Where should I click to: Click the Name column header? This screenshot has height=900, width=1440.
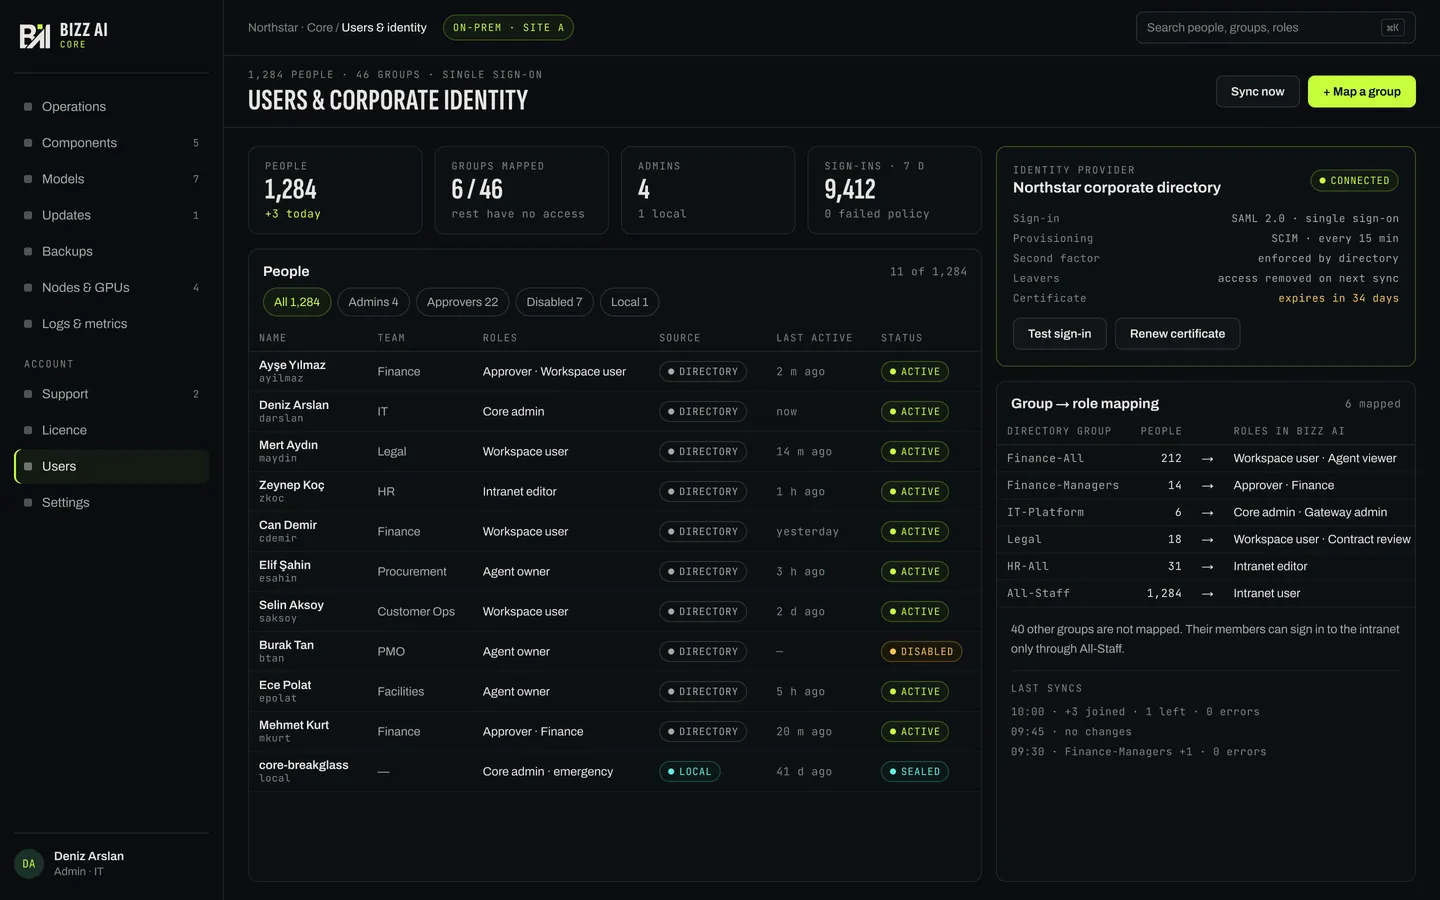click(273, 338)
